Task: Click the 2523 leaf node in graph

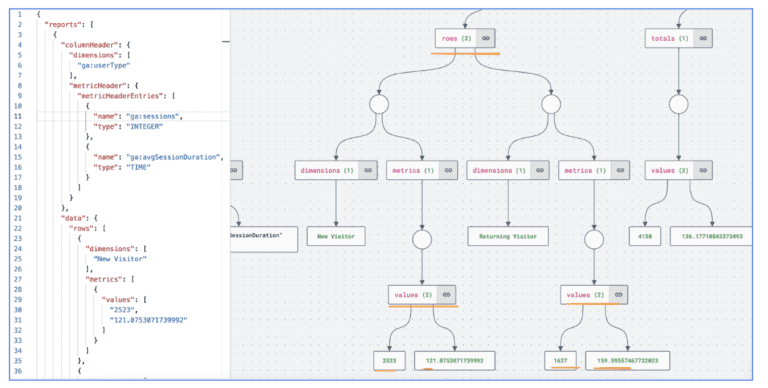Action: (x=389, y=361)
